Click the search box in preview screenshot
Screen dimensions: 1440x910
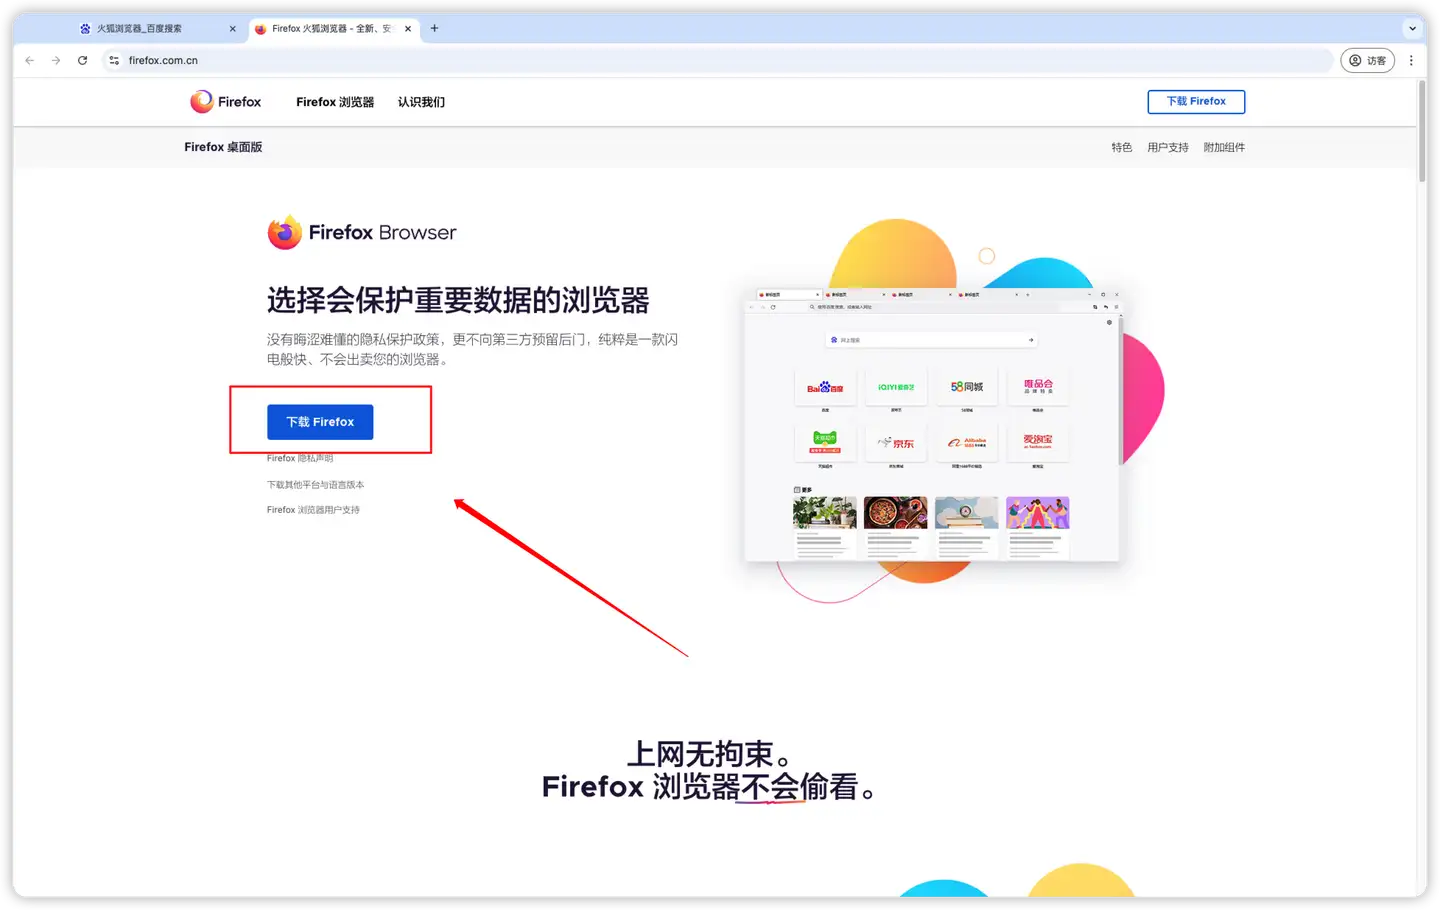(931, 340)
